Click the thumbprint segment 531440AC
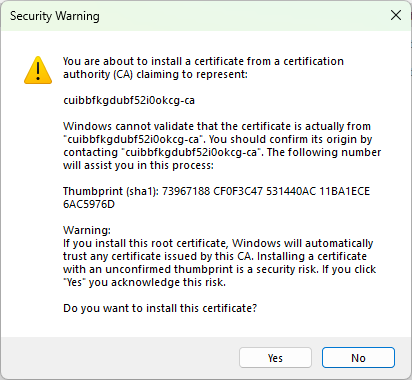This screenshot has width=412, height=380. [291, 191]
